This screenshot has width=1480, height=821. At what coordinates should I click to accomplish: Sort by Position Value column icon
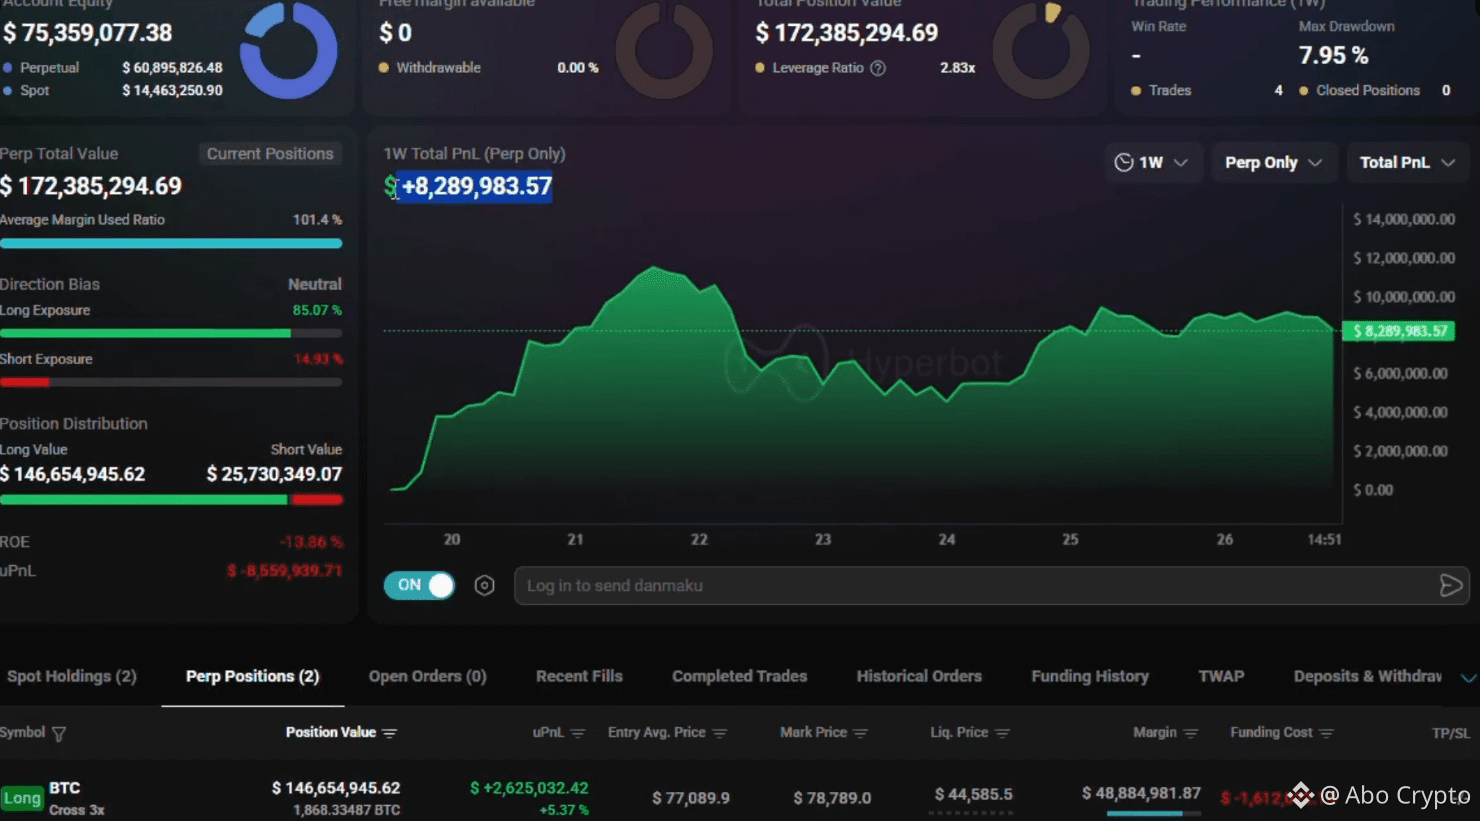[x=390, y=733]
